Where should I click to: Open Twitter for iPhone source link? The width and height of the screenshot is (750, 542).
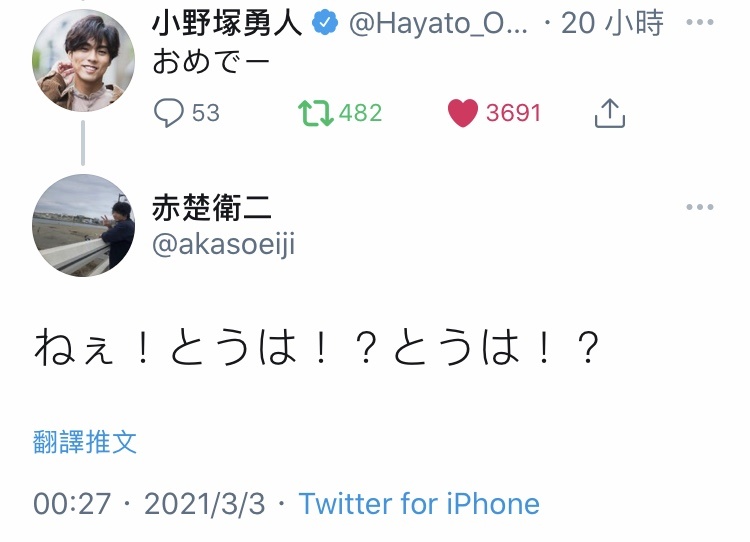click(419, 504)
